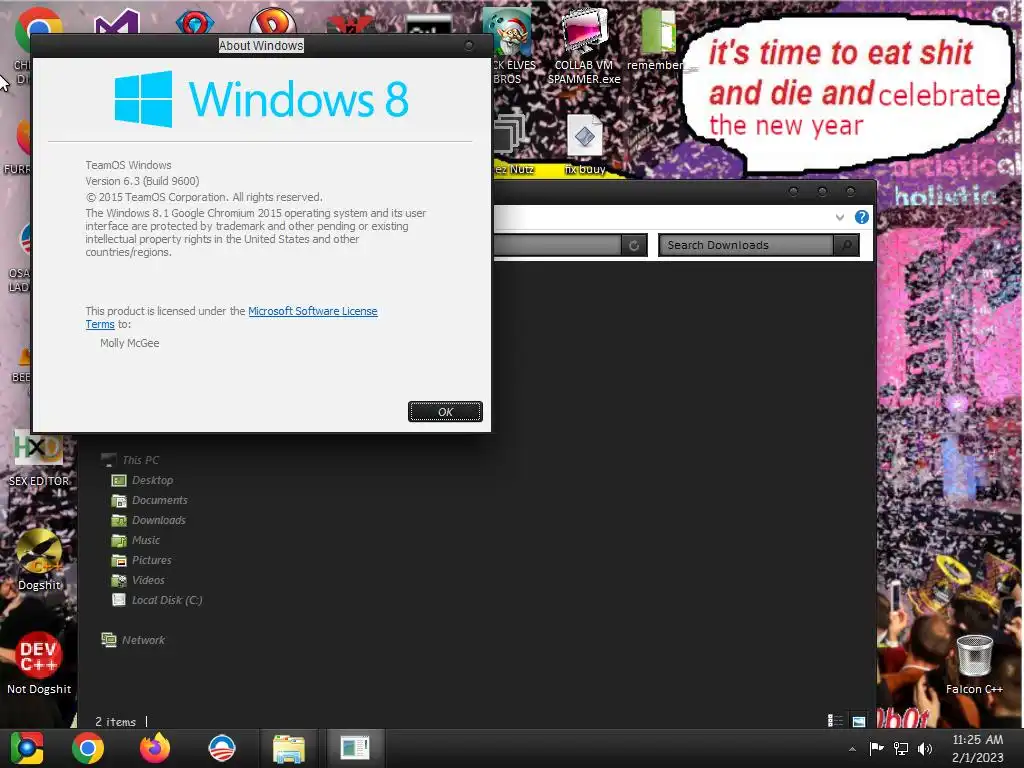Click the search magnifier in Explorer
The image size is (1024, 768).
[x=846, y=246]
